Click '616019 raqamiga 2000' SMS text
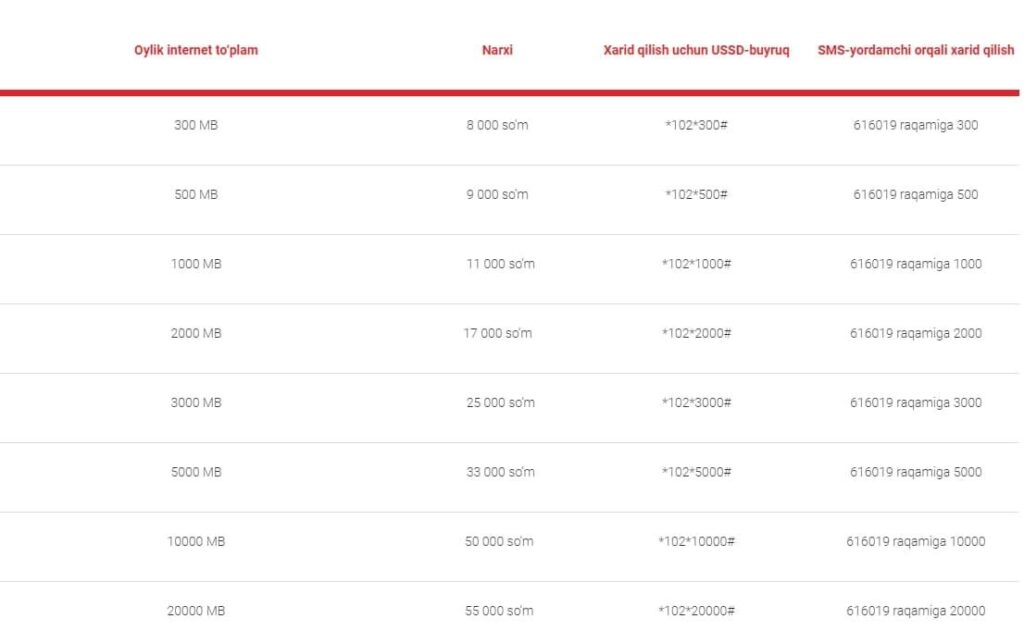This screenshot has height=631, width=1024. pyautogui.click(x=915, y=333)
